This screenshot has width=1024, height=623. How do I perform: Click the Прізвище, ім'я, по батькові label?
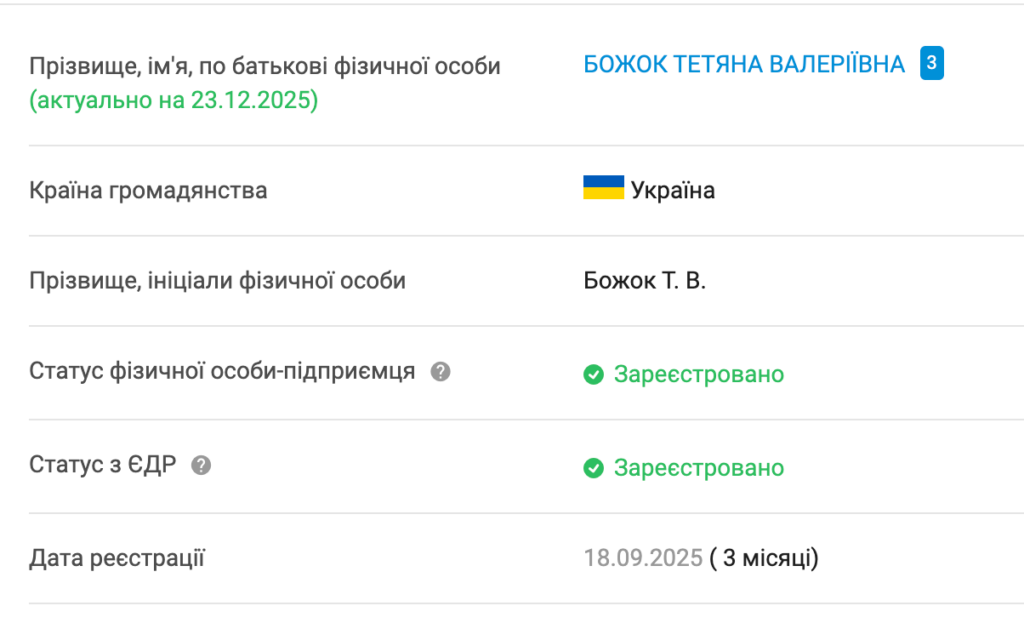click(x=265, y=67)
